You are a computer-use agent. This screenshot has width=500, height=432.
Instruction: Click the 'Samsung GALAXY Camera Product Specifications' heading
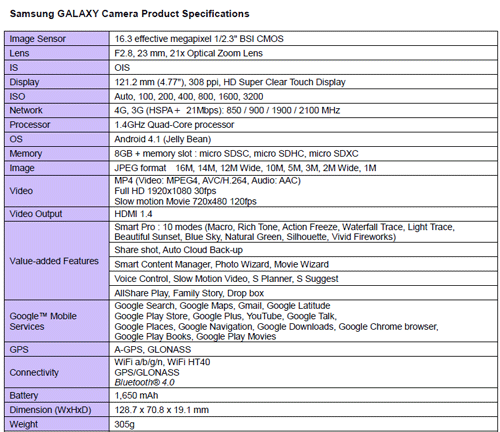(x=129, y=14)
